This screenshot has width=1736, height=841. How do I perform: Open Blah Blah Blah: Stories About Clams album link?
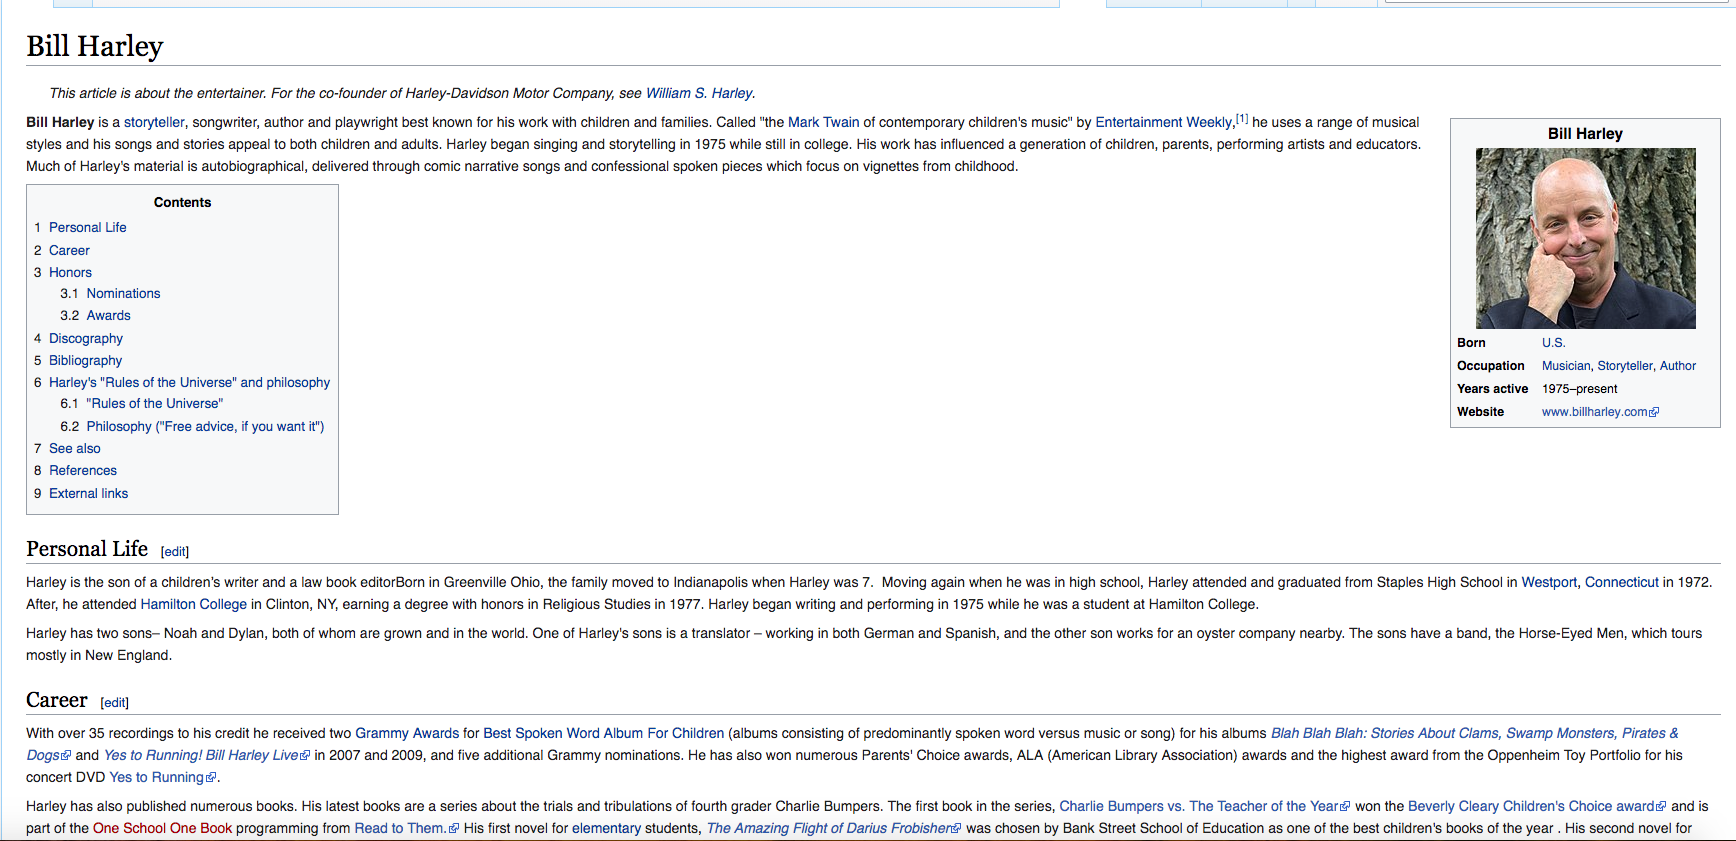(1474, 733)
